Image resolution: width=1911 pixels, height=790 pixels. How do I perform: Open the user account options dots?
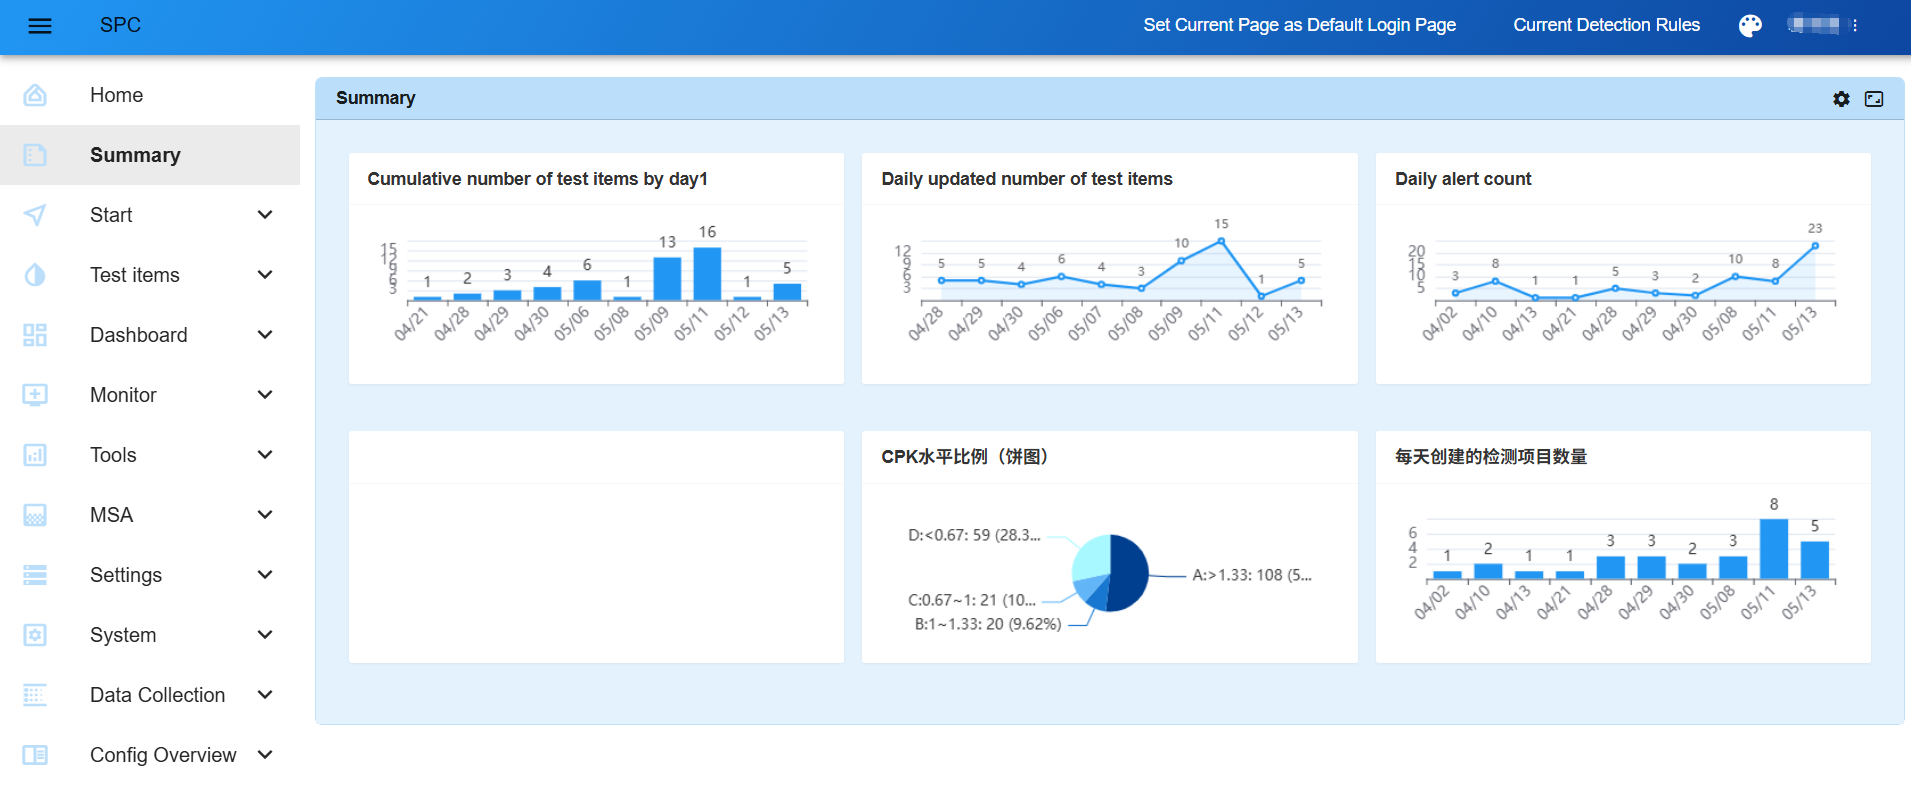click(x=1855, y=26)
